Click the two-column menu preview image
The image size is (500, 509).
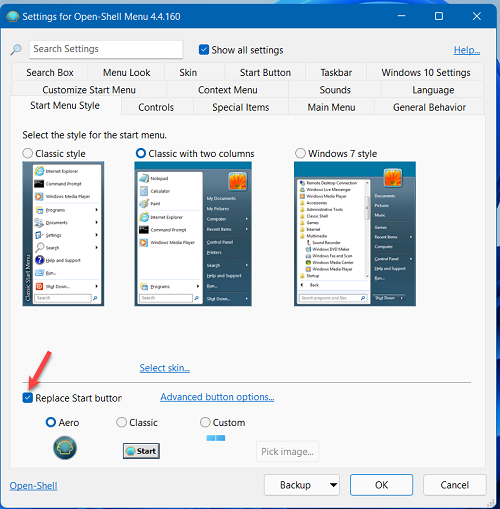tap(193, 234)
